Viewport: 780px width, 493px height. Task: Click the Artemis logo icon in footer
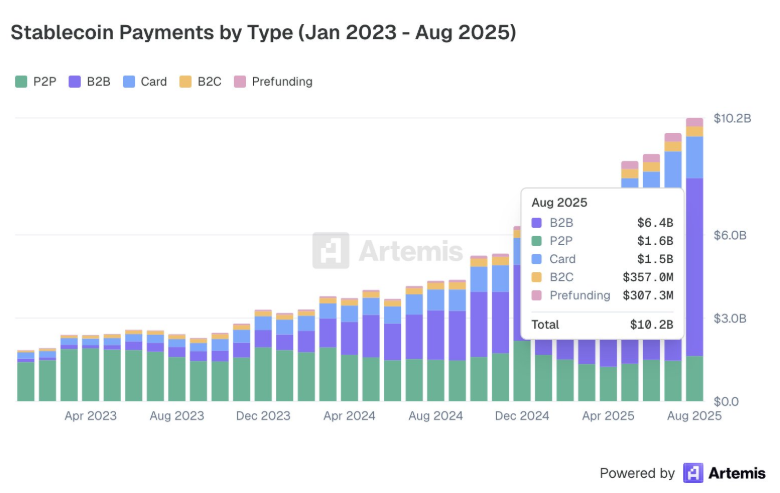(x=693, y=473)
